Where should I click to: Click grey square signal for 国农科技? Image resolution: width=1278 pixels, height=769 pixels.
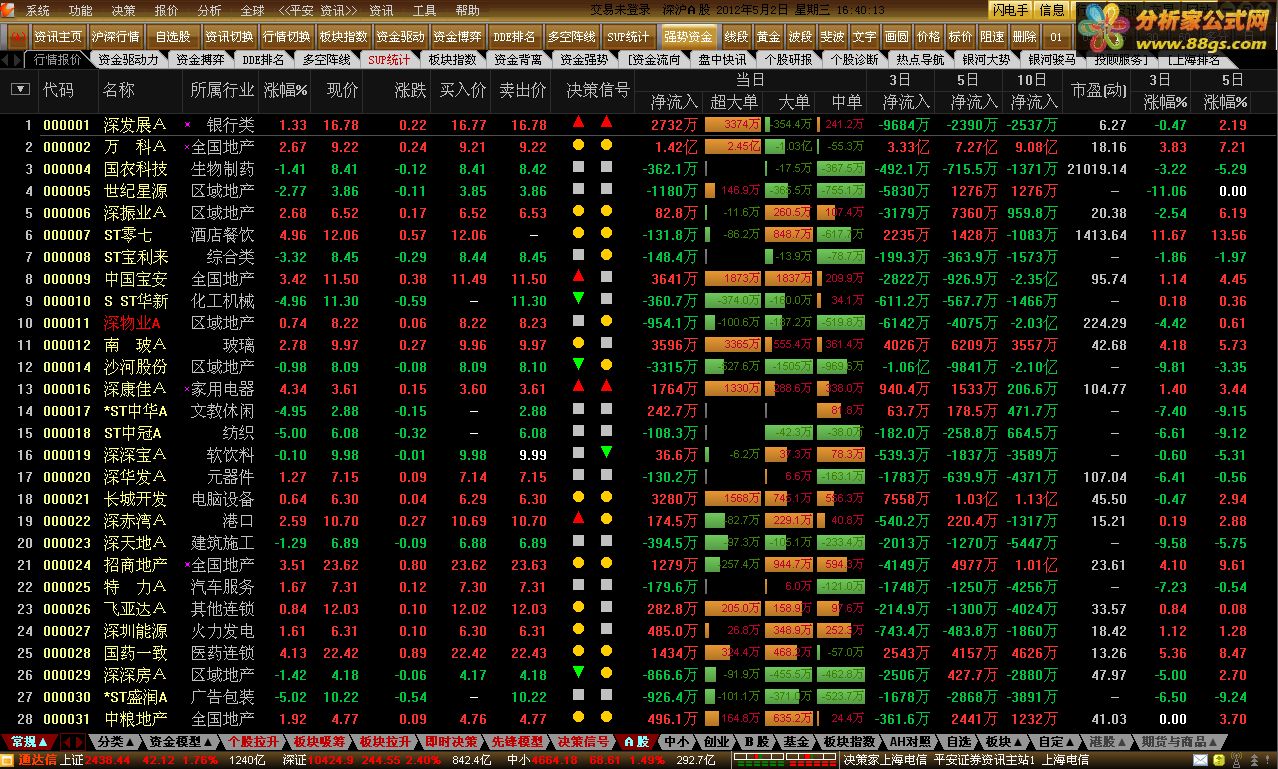tap(578, 167)
